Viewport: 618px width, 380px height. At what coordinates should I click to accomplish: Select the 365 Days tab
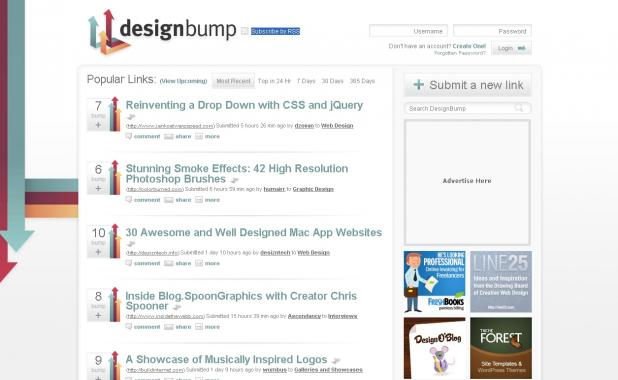(362, 81)
